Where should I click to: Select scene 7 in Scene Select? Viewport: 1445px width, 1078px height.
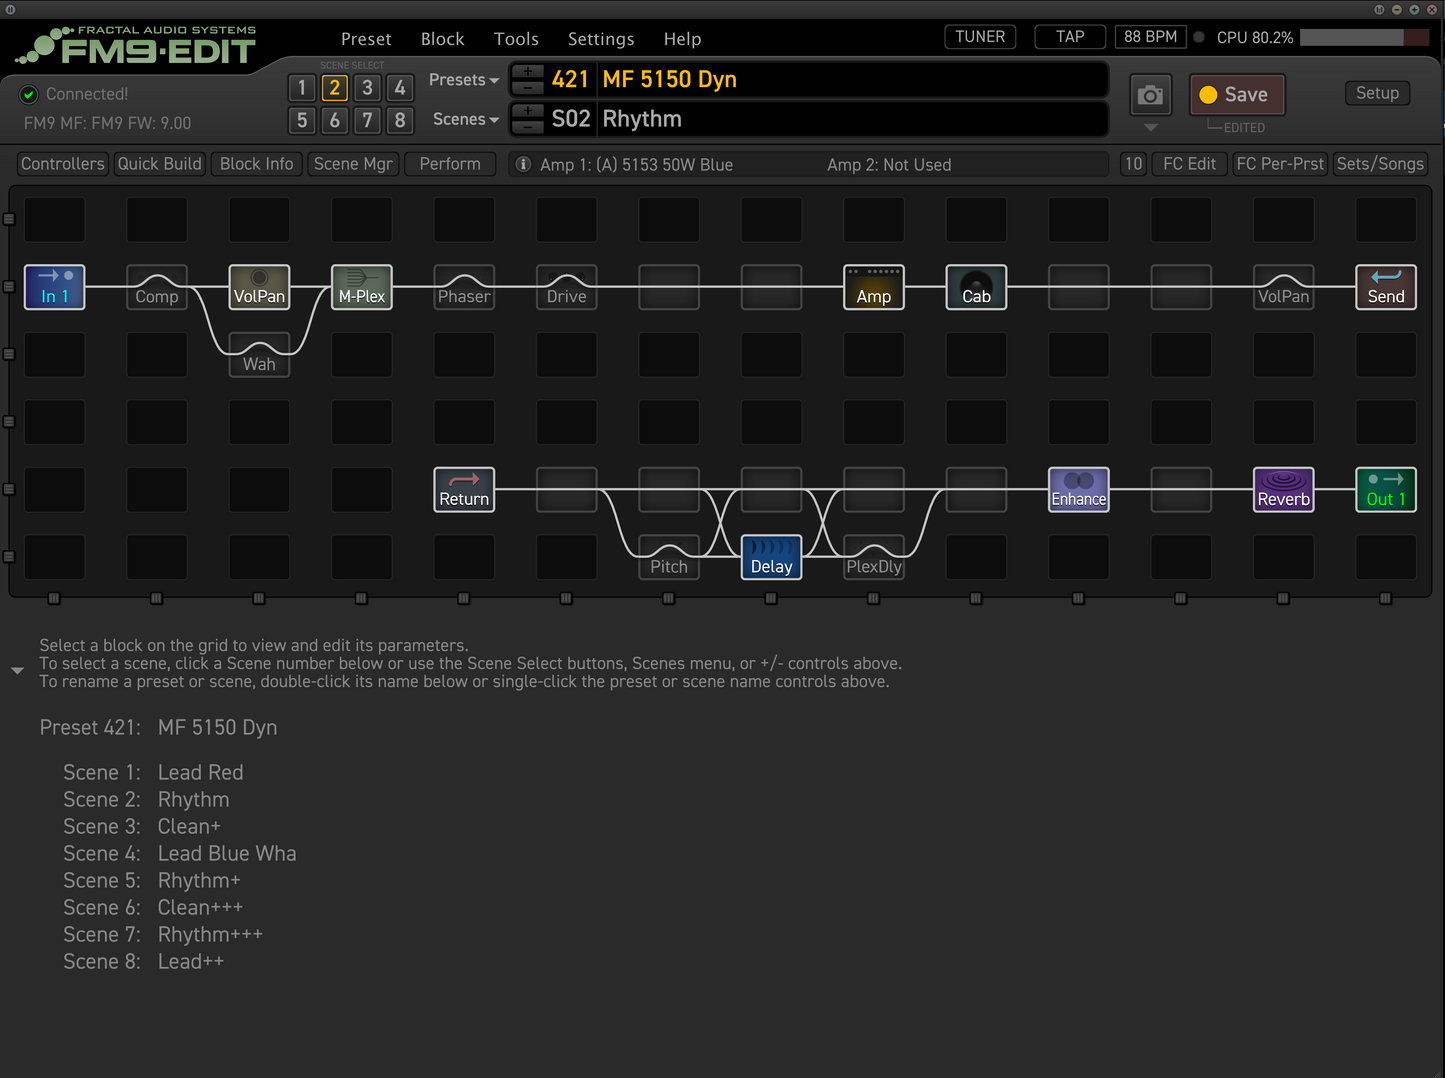[367, 121]
